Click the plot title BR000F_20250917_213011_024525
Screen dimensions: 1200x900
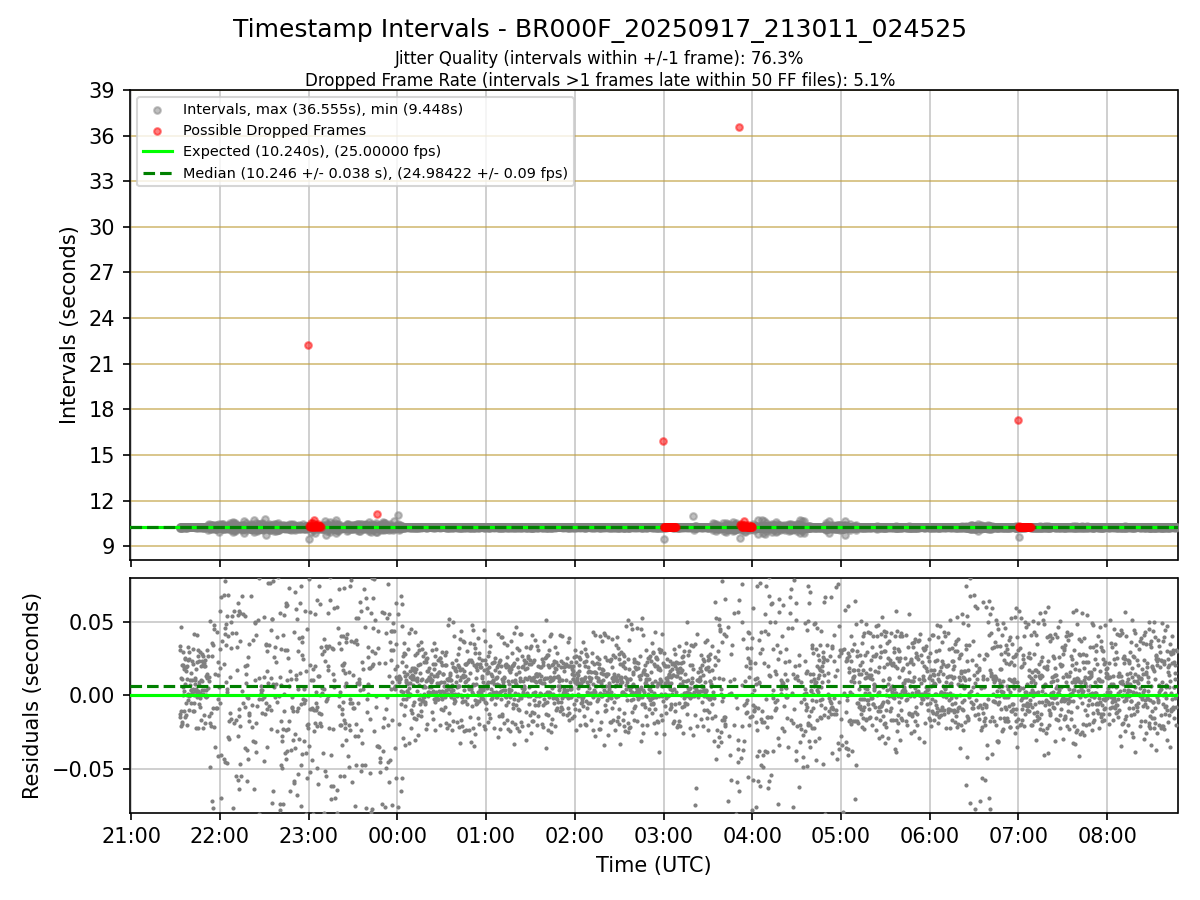pos(600,29)
